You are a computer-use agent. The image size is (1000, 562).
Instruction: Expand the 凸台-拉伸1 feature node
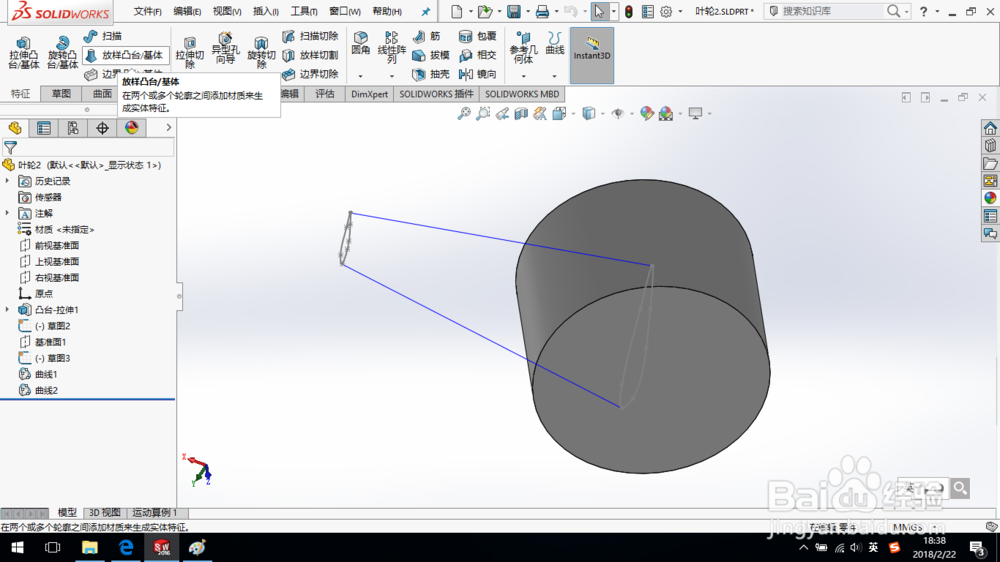click(8, 309)
